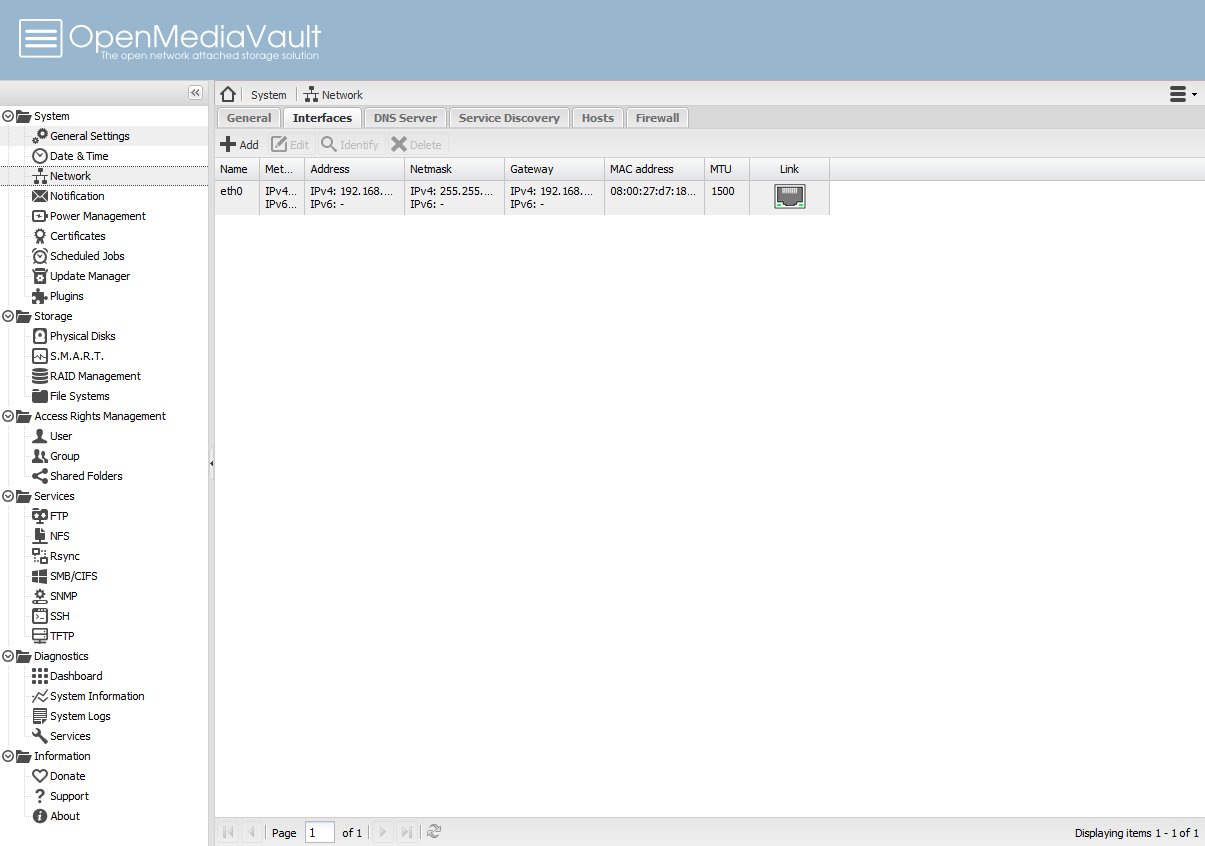The height and width of the screenshot is (846, 1205).
Task: Click the MTU column header
Action: 727,169
